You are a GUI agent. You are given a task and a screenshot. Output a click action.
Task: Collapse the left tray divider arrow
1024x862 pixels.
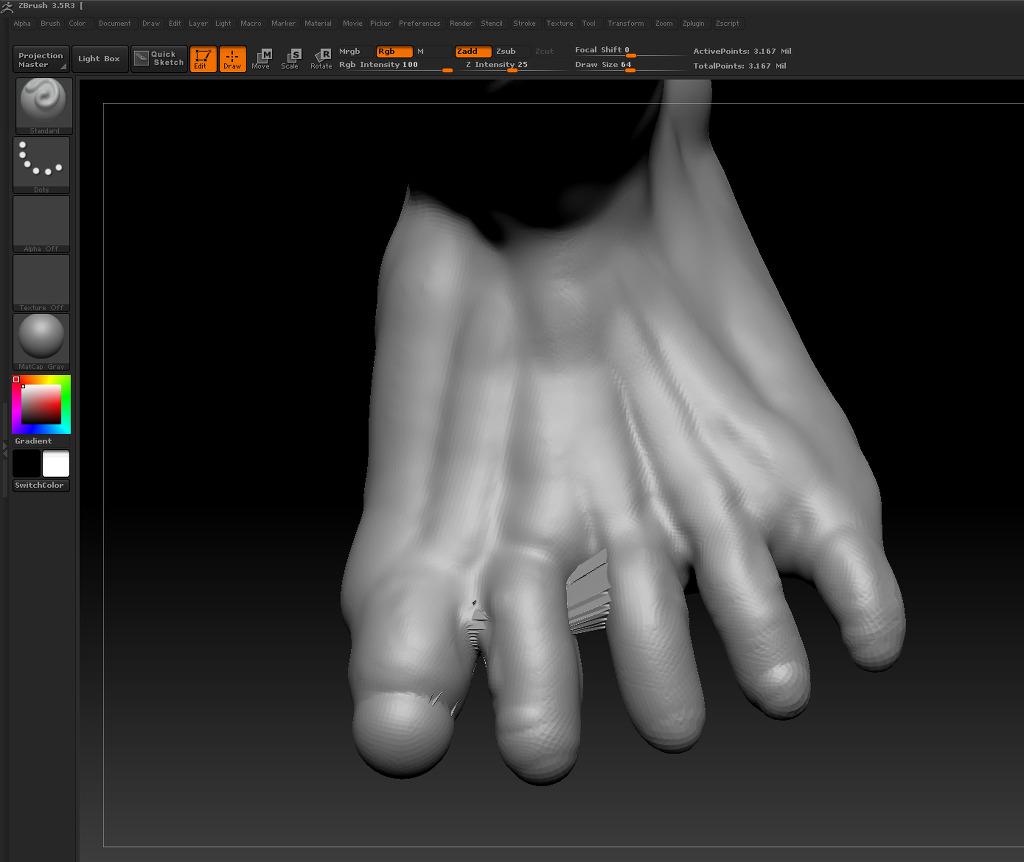point(5,452)
